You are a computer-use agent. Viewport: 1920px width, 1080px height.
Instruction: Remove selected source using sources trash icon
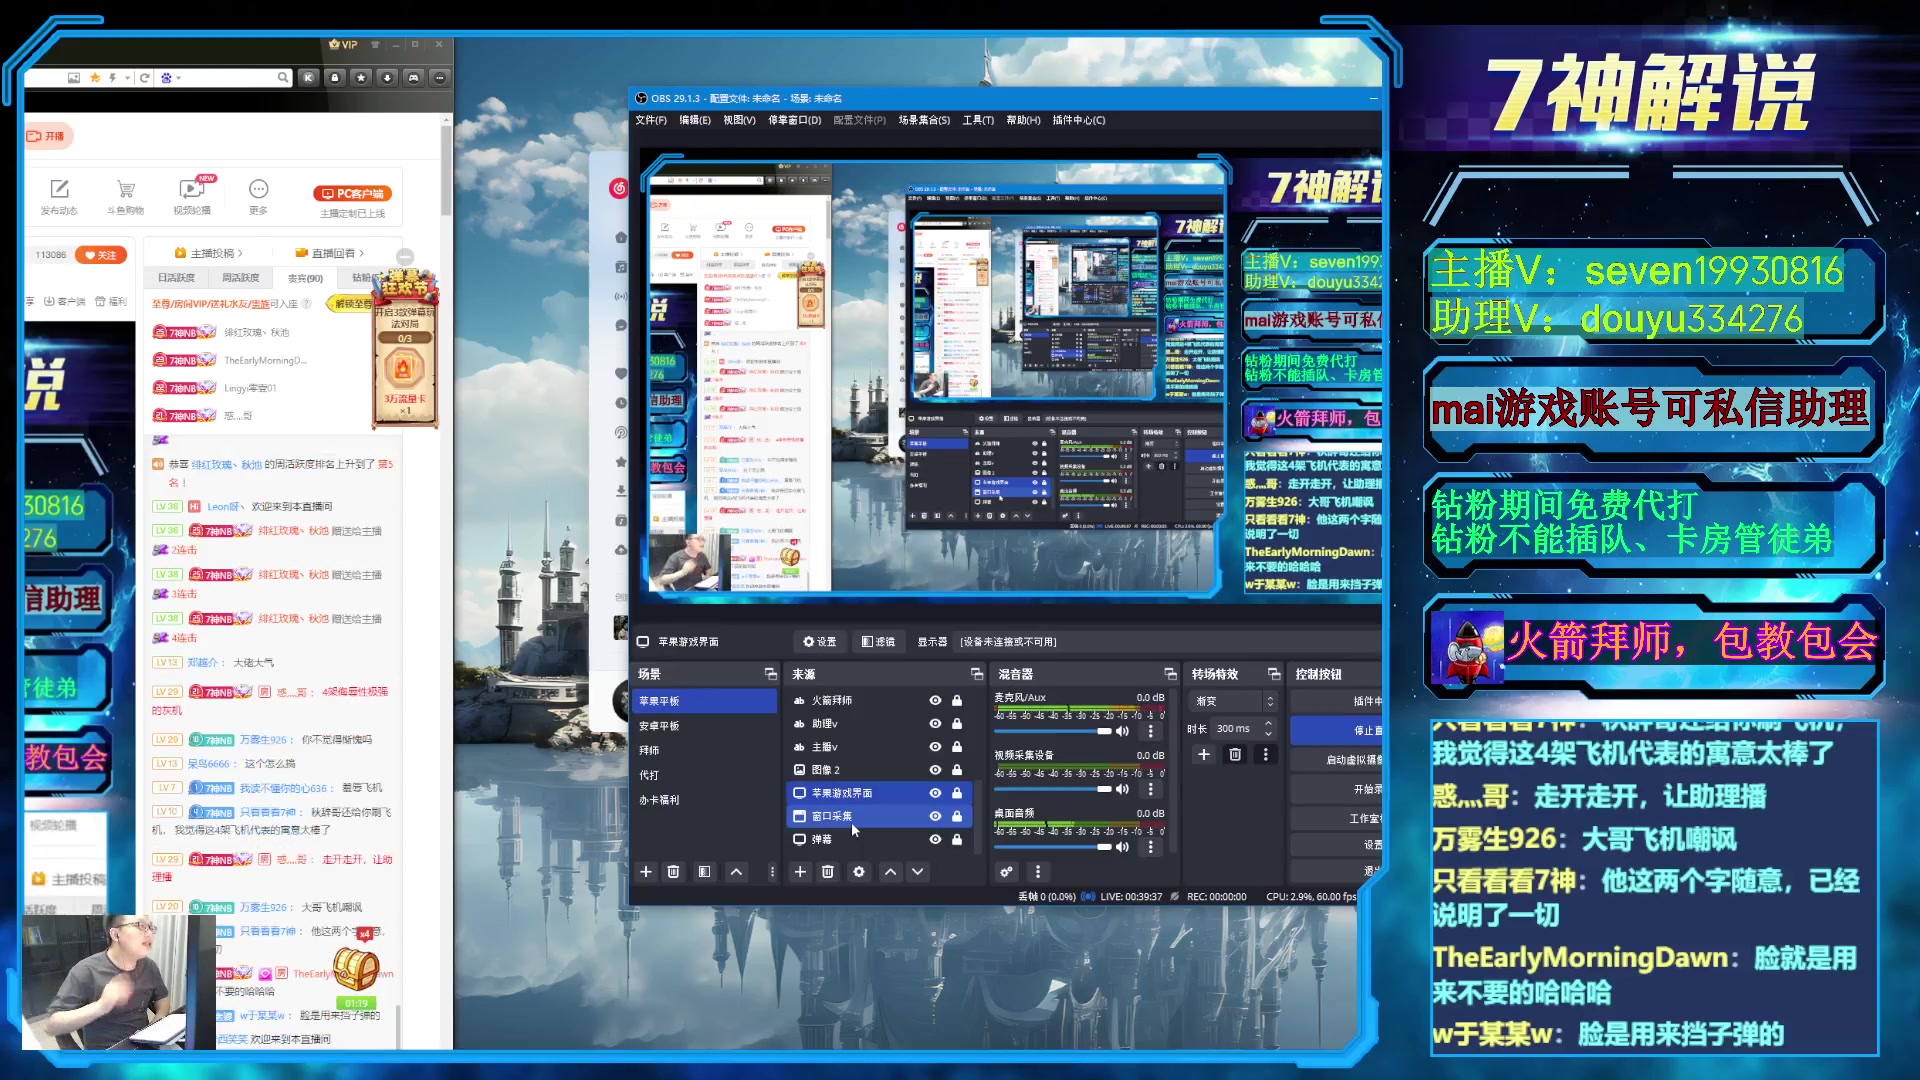pyautogui.click(x=828, y=872)
